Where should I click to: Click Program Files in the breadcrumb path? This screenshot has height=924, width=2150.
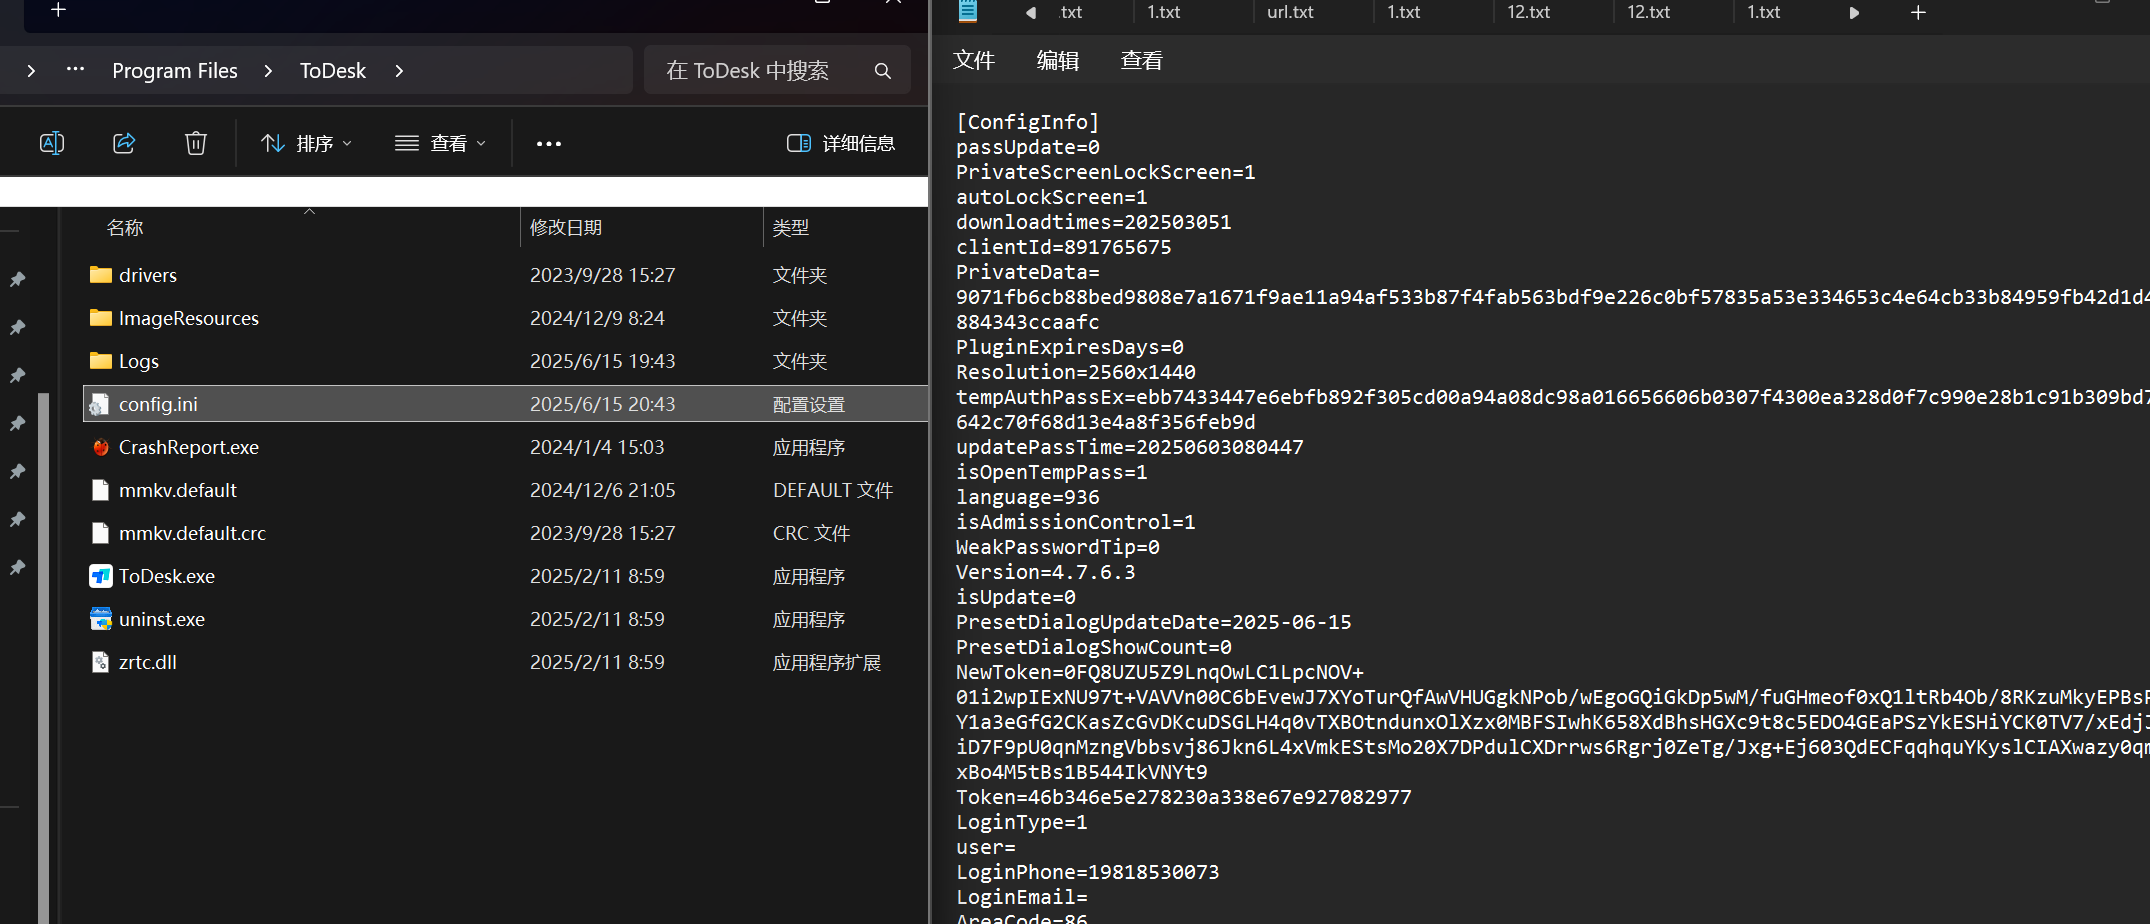coord(175,71)
